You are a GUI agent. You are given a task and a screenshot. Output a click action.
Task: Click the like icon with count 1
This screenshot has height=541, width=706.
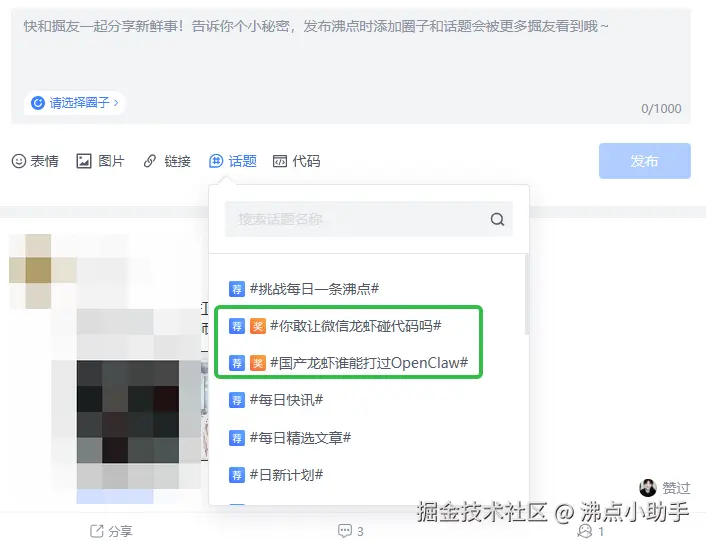[x=585, y=531]
